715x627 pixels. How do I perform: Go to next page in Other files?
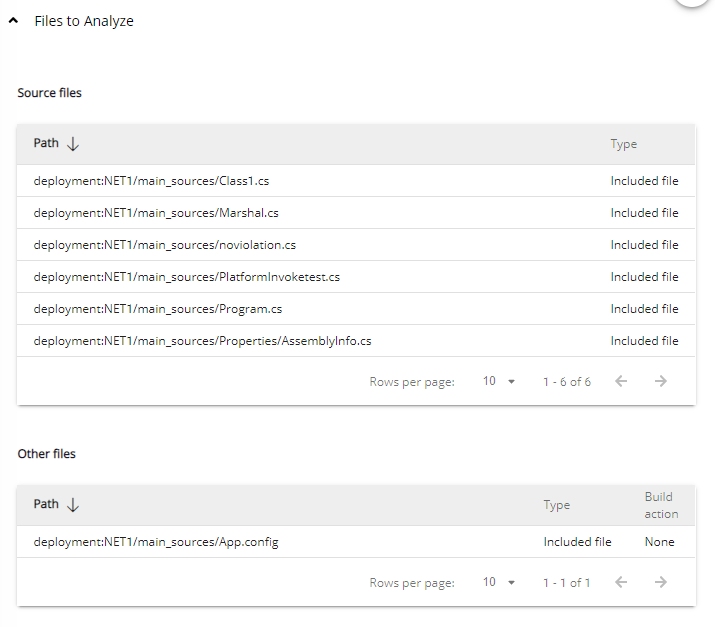pos(660,582)
